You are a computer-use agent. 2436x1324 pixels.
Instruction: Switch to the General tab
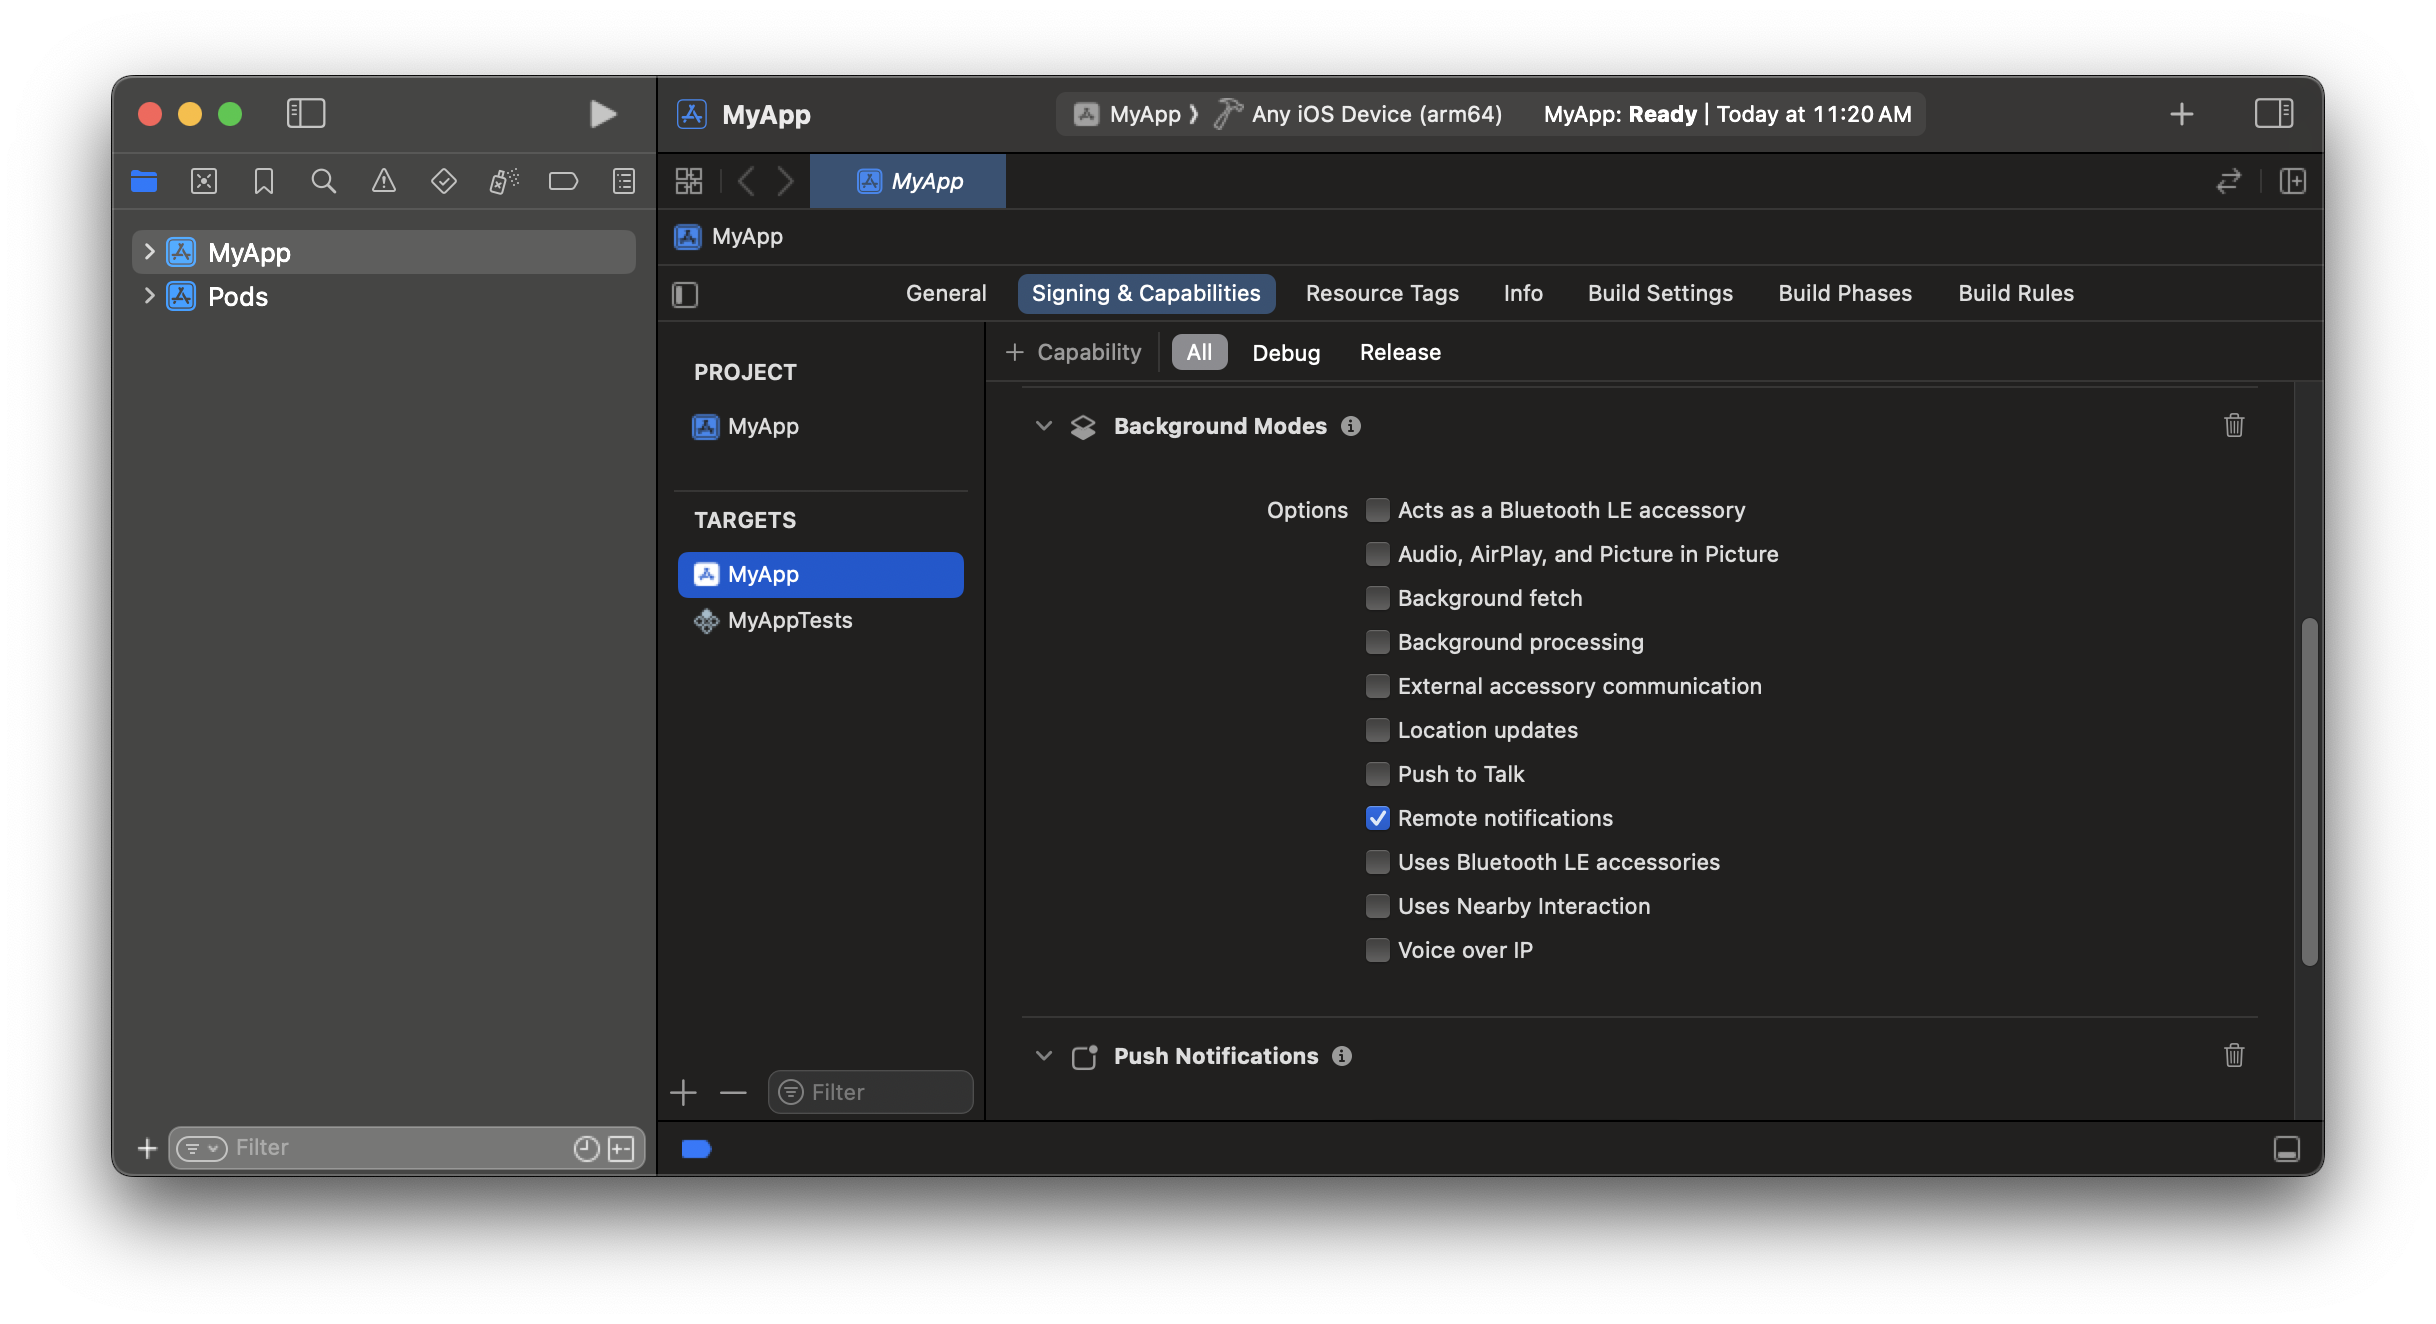coord(946,293)
